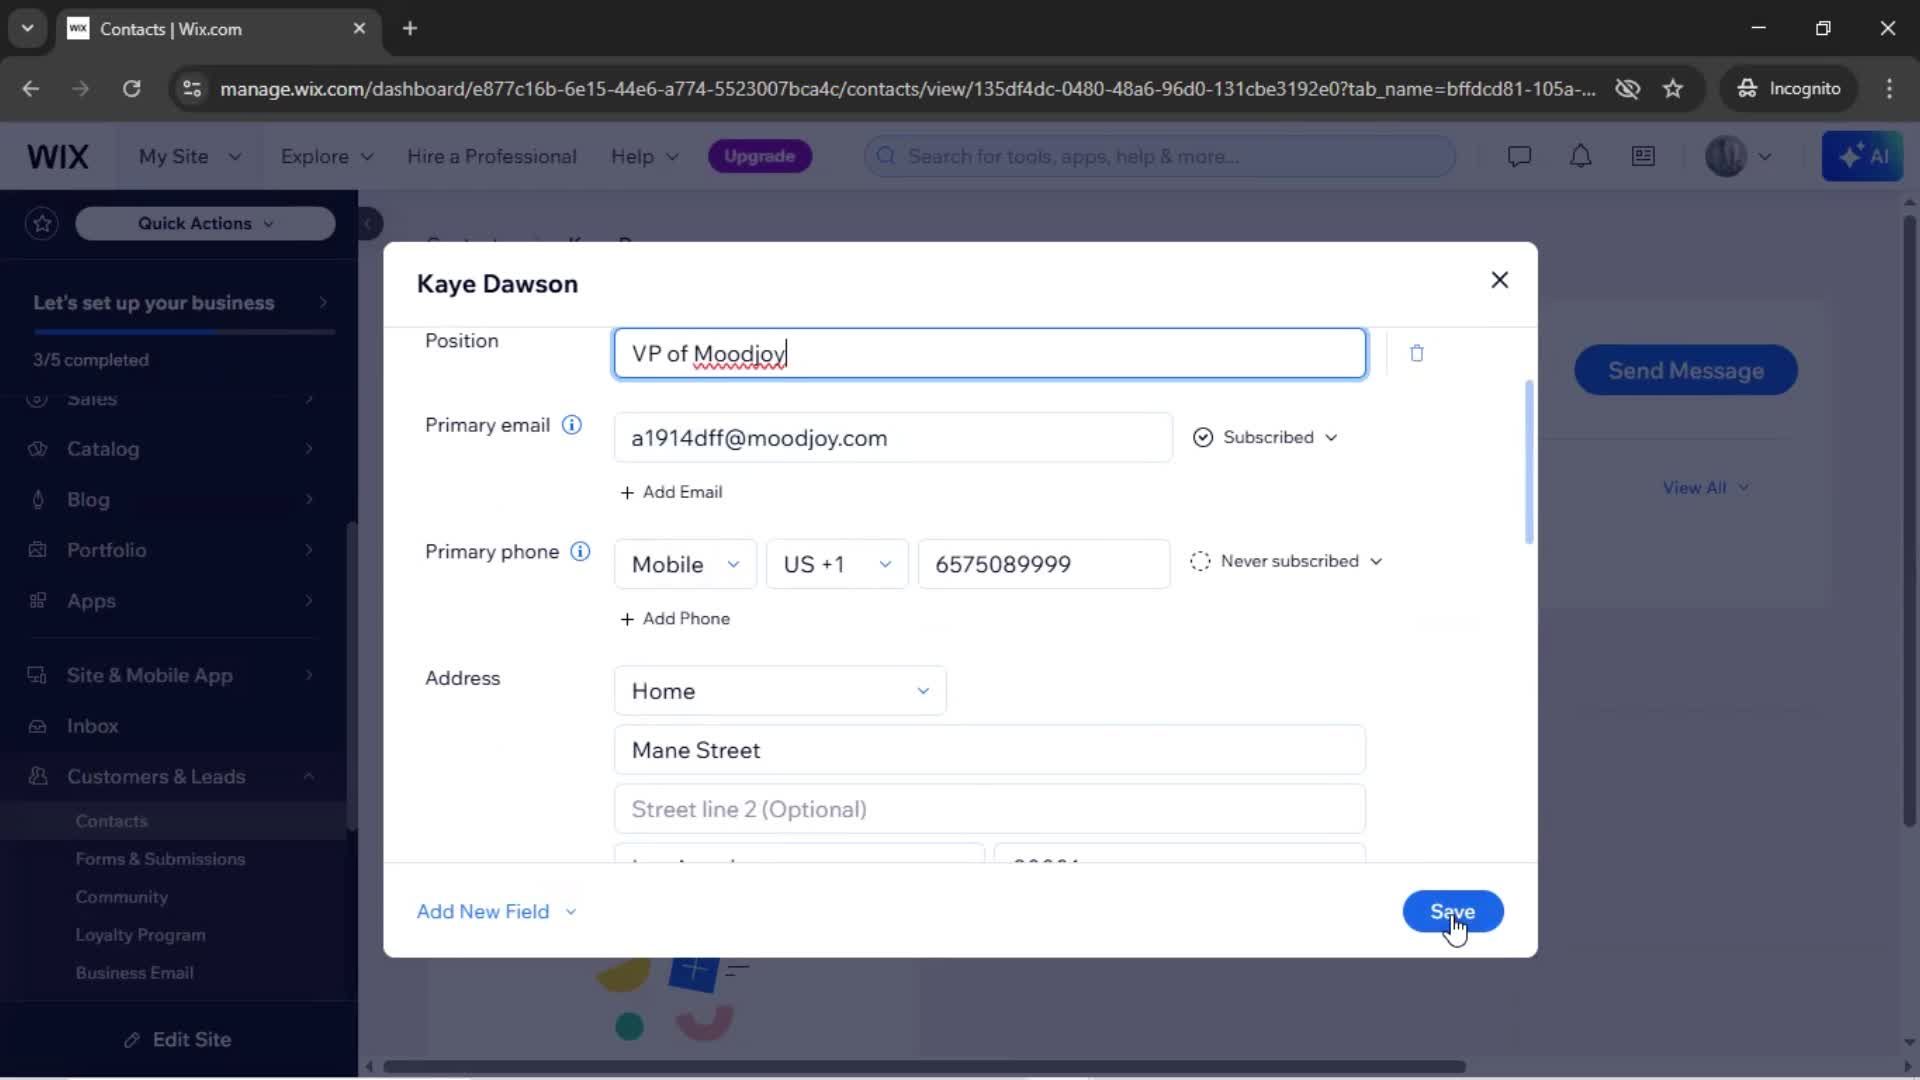
Task: Click the search for tools and apps bar
Action: 1159,156
